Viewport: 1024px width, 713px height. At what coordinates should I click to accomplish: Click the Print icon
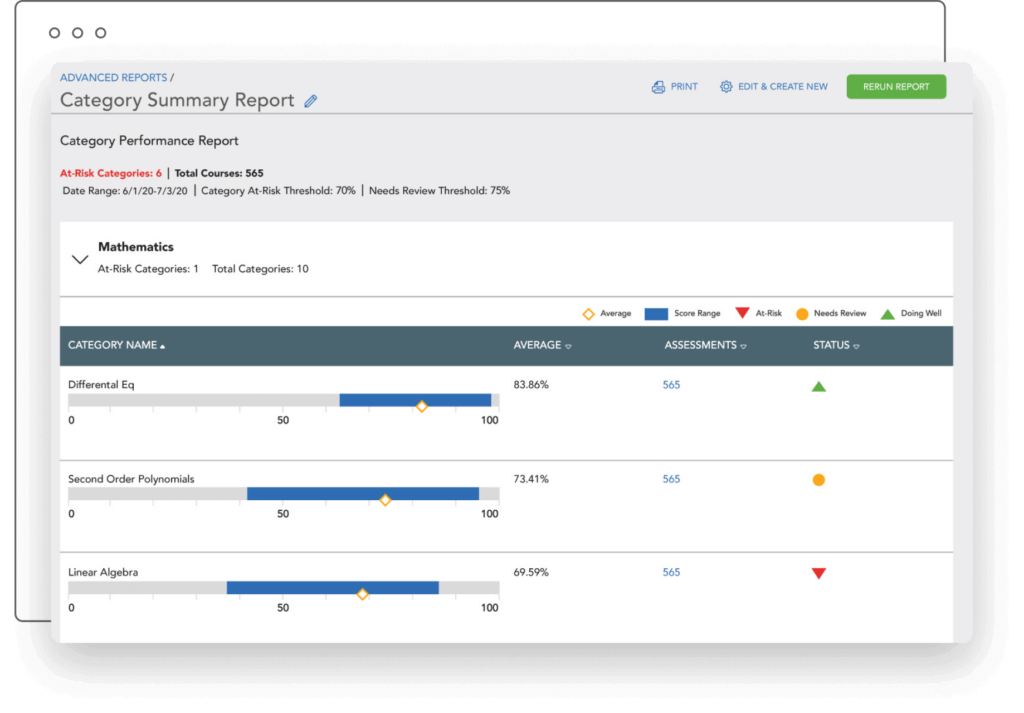point(658,87)
